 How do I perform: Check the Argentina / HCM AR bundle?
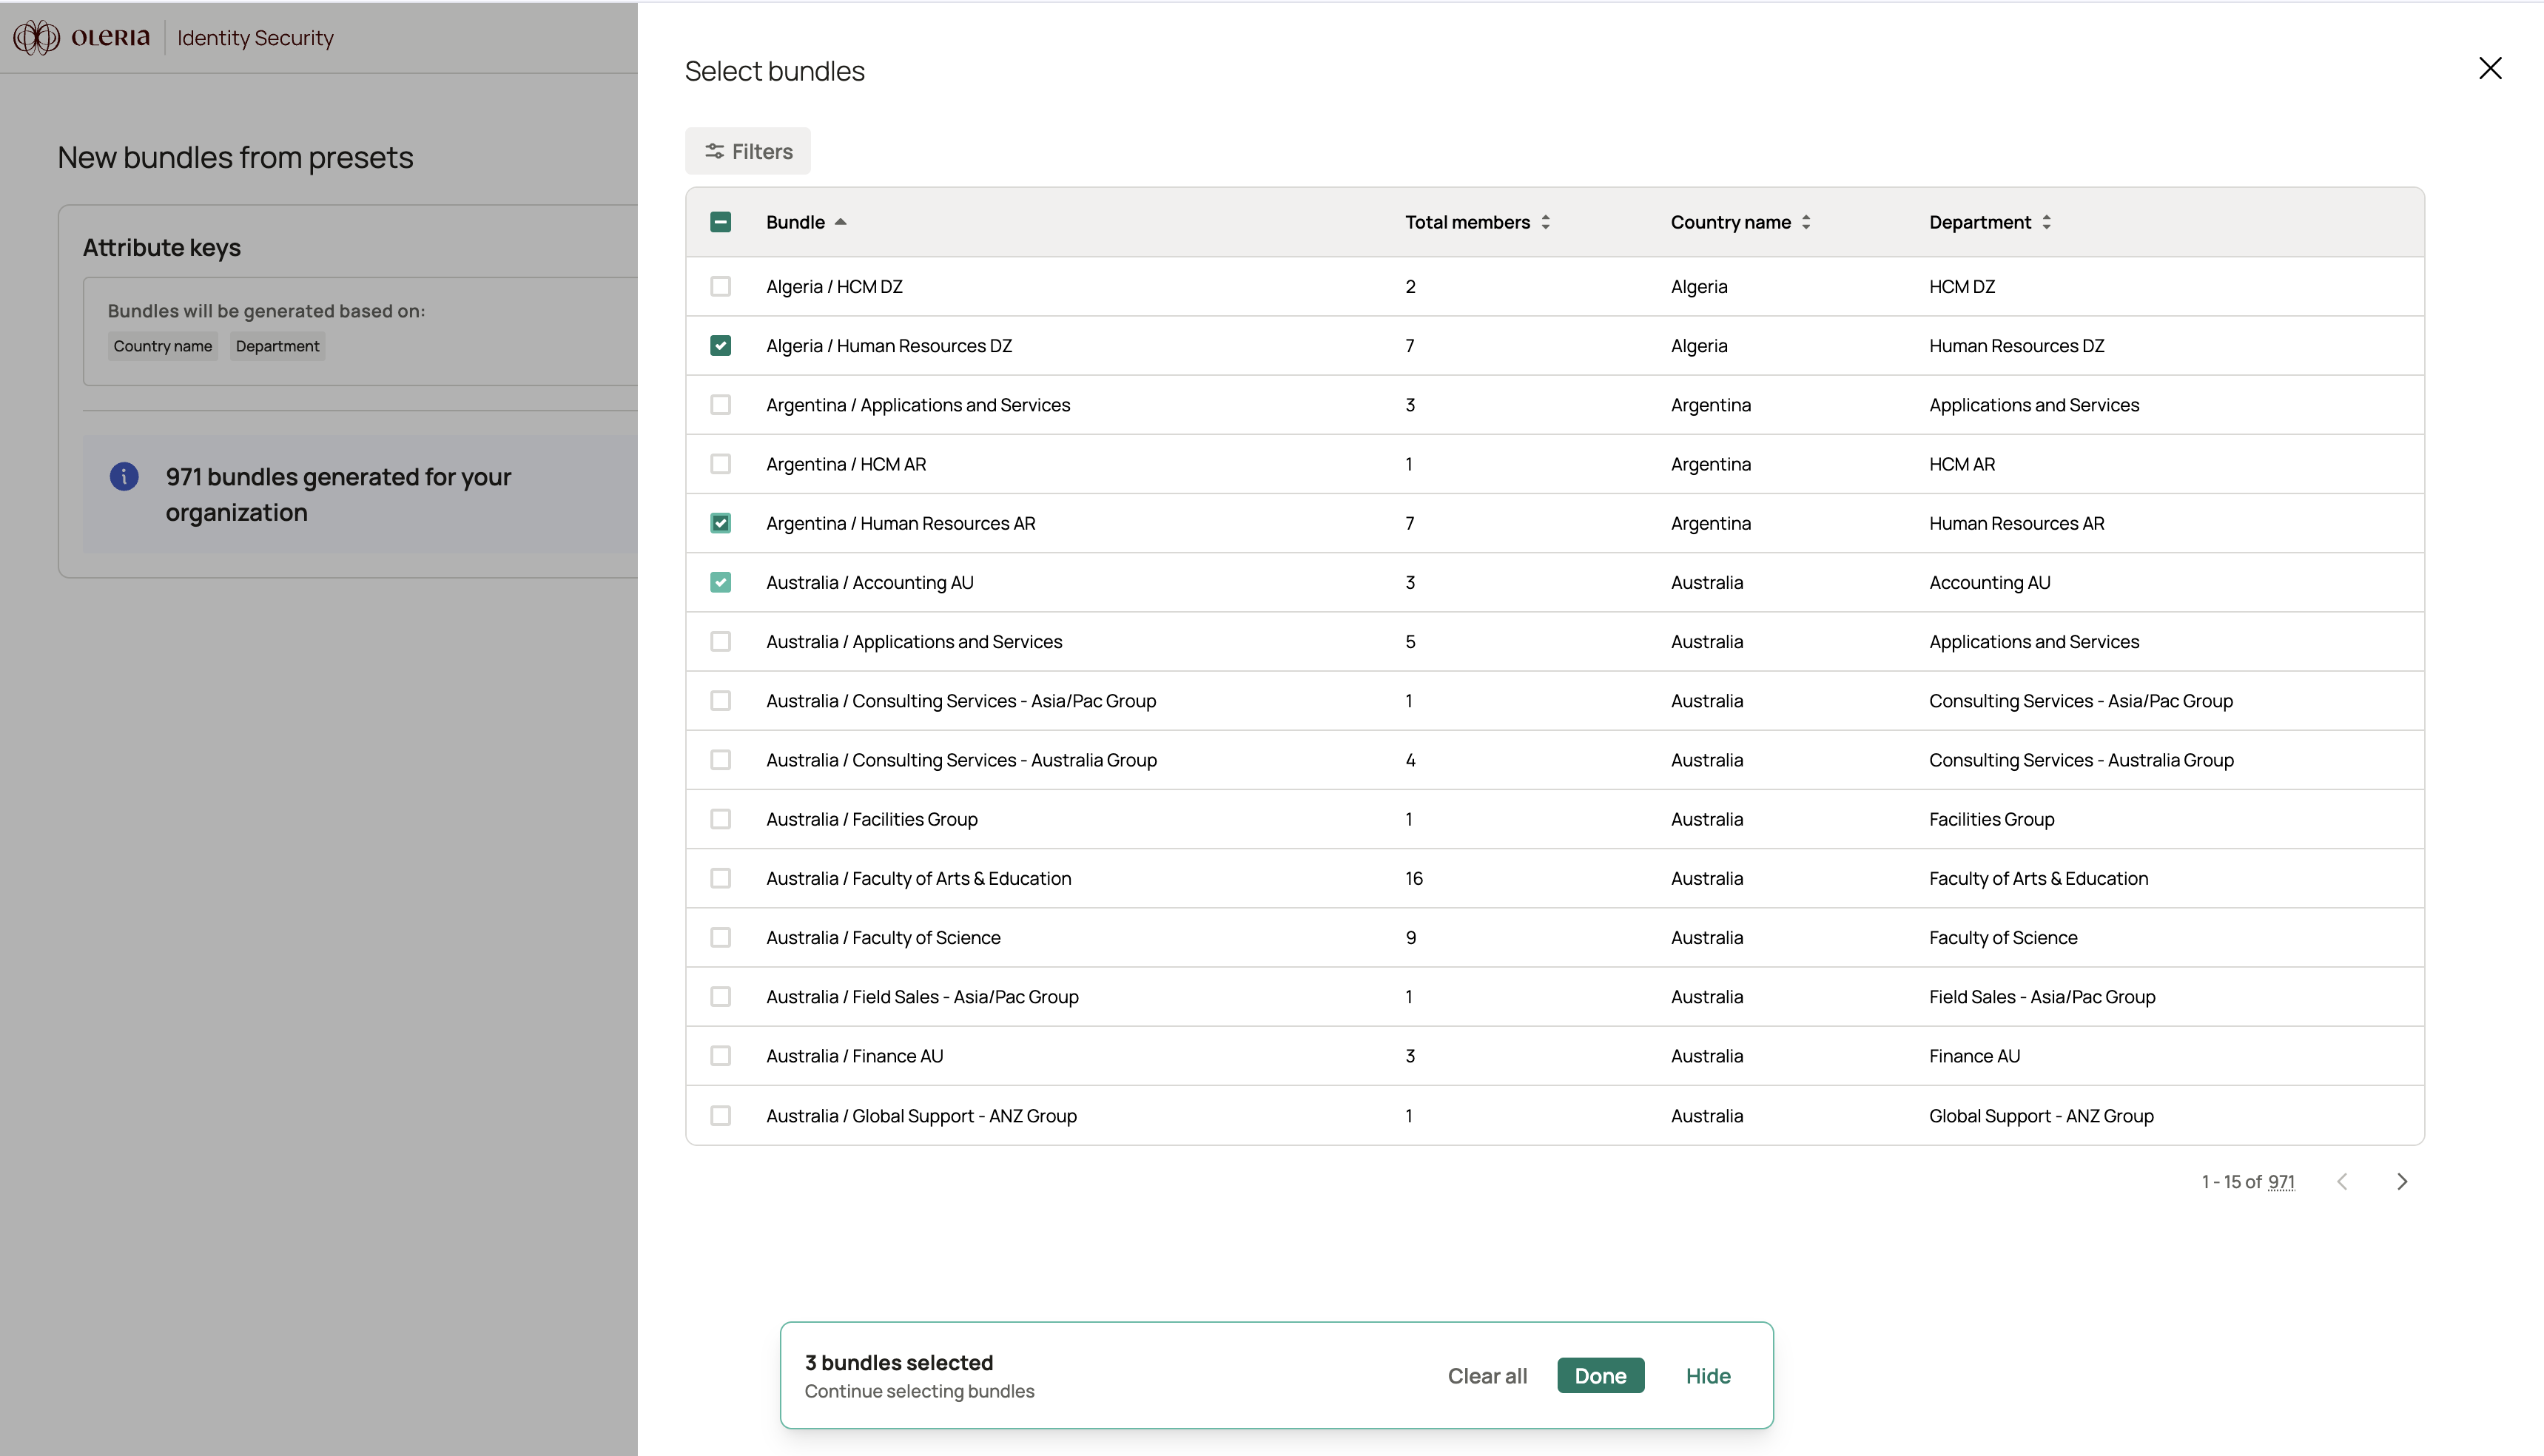point(720,464)
